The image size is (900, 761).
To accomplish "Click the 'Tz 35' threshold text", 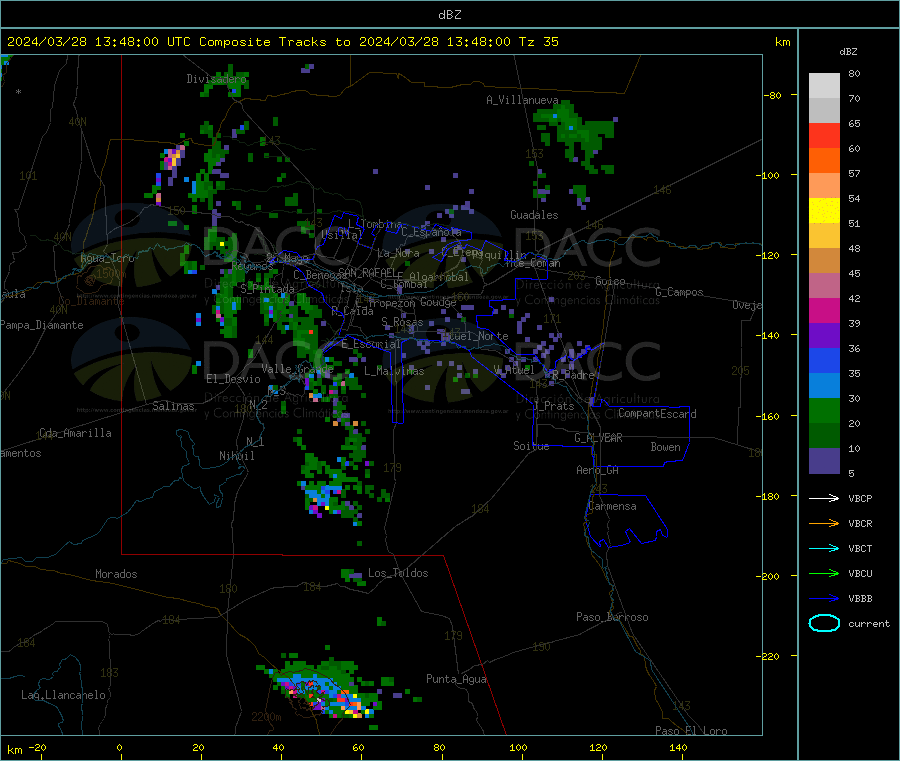I will click(x=538, y=42).
